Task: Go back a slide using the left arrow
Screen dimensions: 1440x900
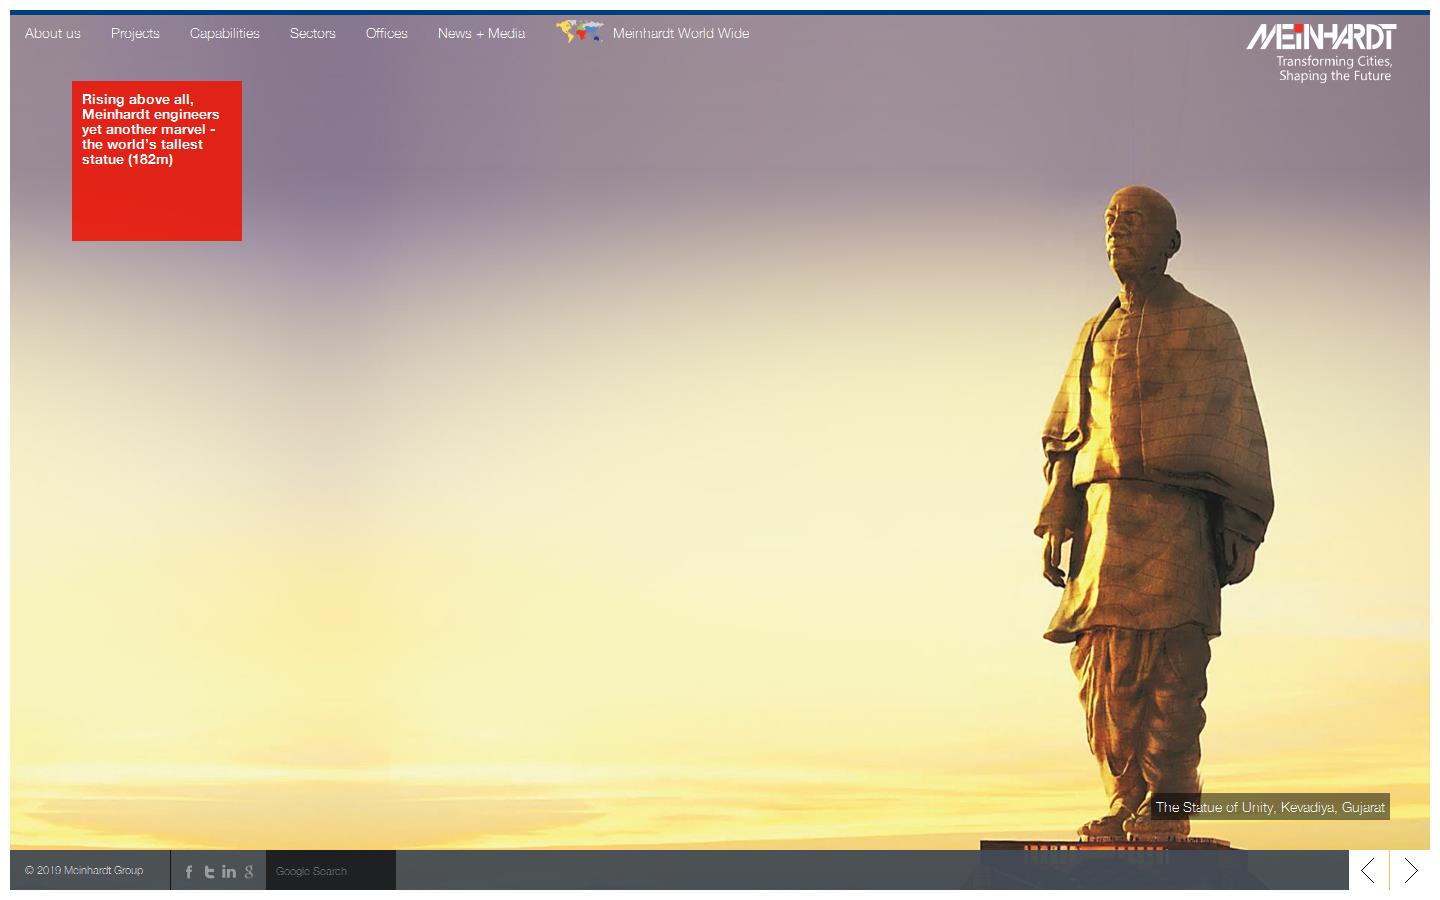Action: (x=1368, y=870)
